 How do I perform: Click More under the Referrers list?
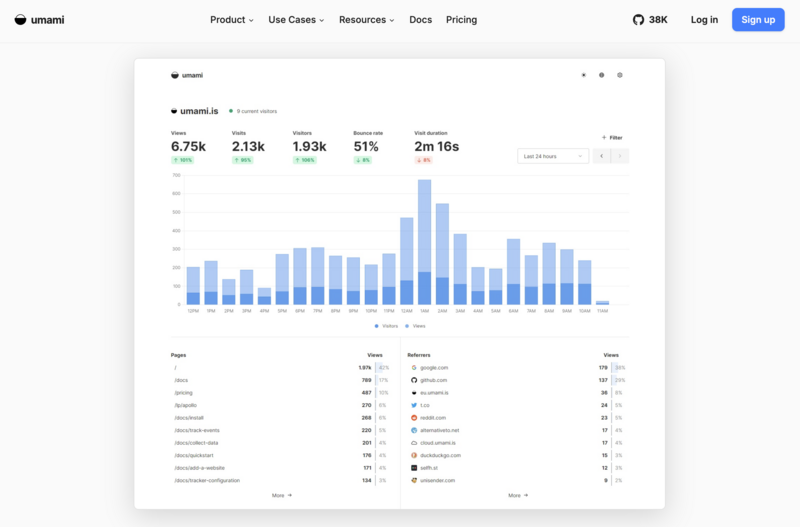[518, 495]
